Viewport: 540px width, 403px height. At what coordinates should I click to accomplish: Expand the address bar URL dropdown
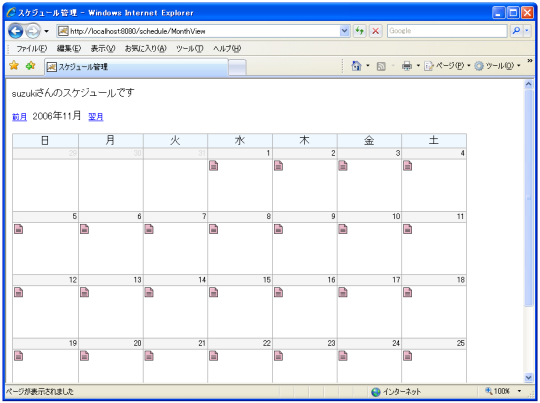344,31
